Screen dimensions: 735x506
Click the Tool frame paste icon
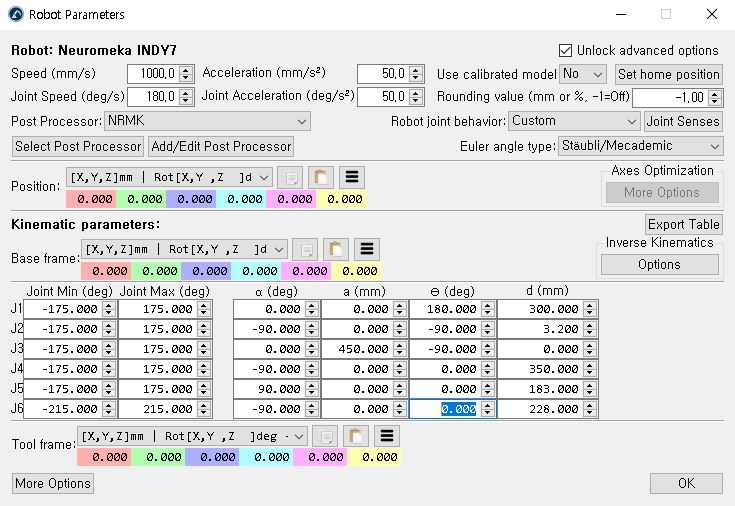coord(355,436)
